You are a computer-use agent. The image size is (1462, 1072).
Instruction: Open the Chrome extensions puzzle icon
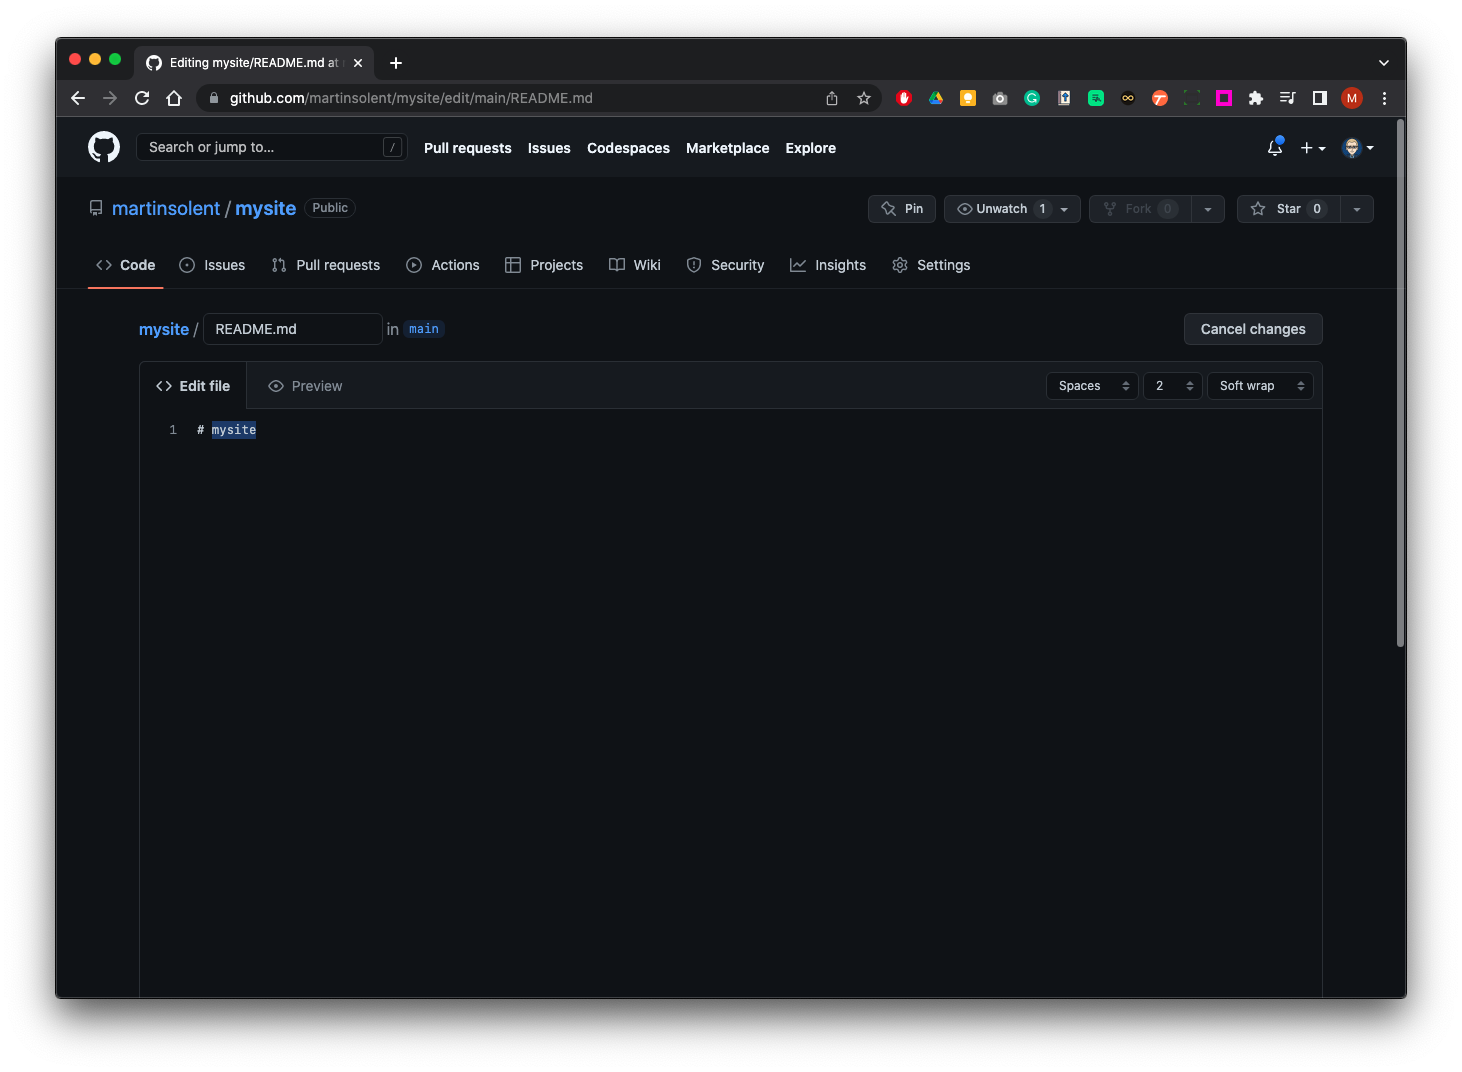pos(1256,98)
